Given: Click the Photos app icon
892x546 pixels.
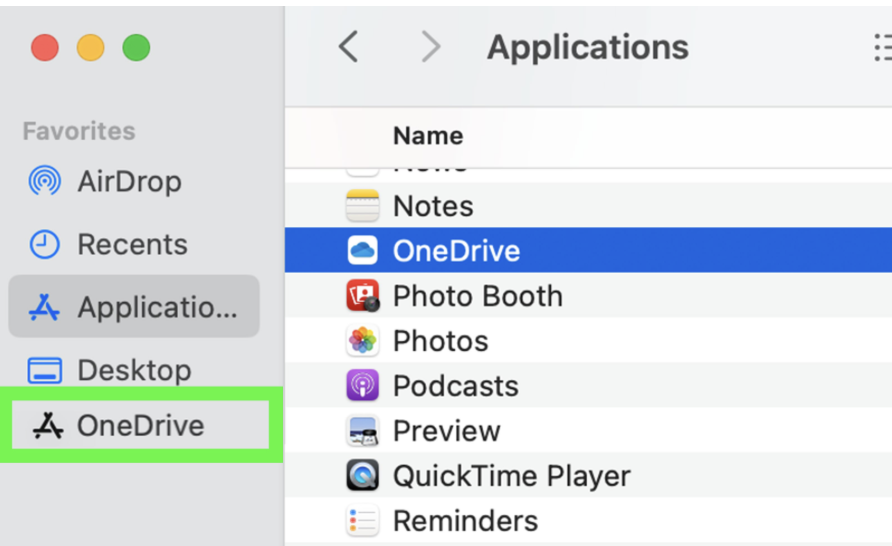Looking at the screenshot, I should click(x=362, y=340).
